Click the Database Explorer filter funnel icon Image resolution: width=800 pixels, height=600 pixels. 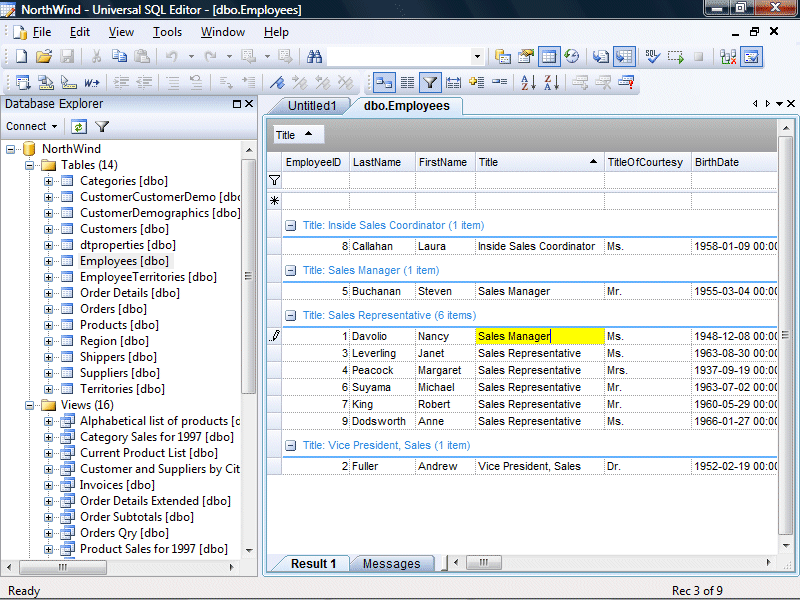(x=102, y=127)
